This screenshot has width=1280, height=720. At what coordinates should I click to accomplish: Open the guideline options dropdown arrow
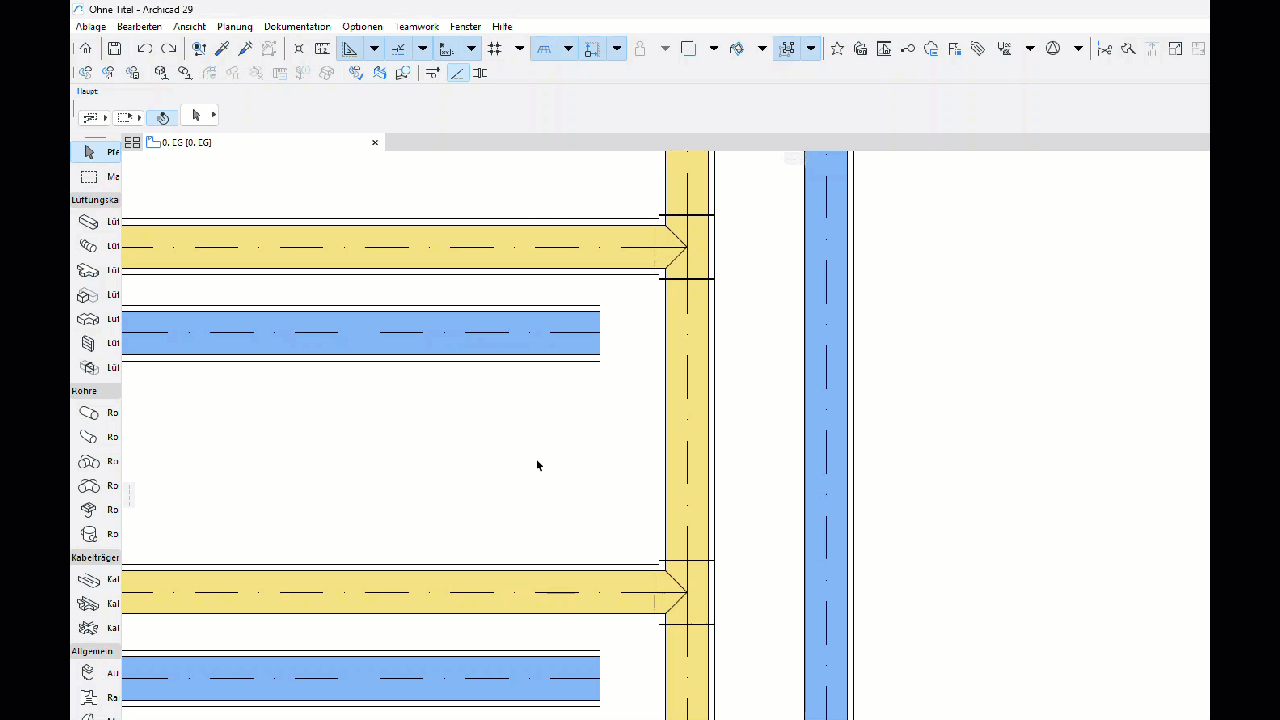pos(373,48)
